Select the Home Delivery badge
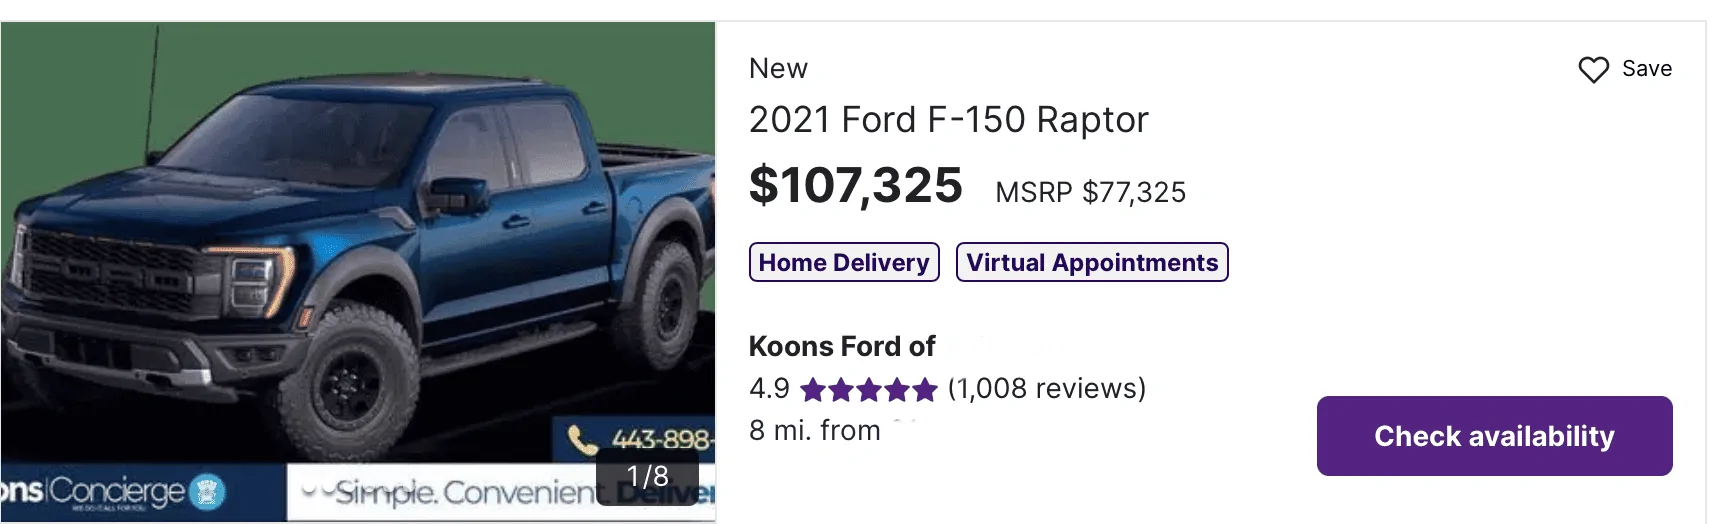Screen dimensions: 1730x524 click(x=844, y=262)
